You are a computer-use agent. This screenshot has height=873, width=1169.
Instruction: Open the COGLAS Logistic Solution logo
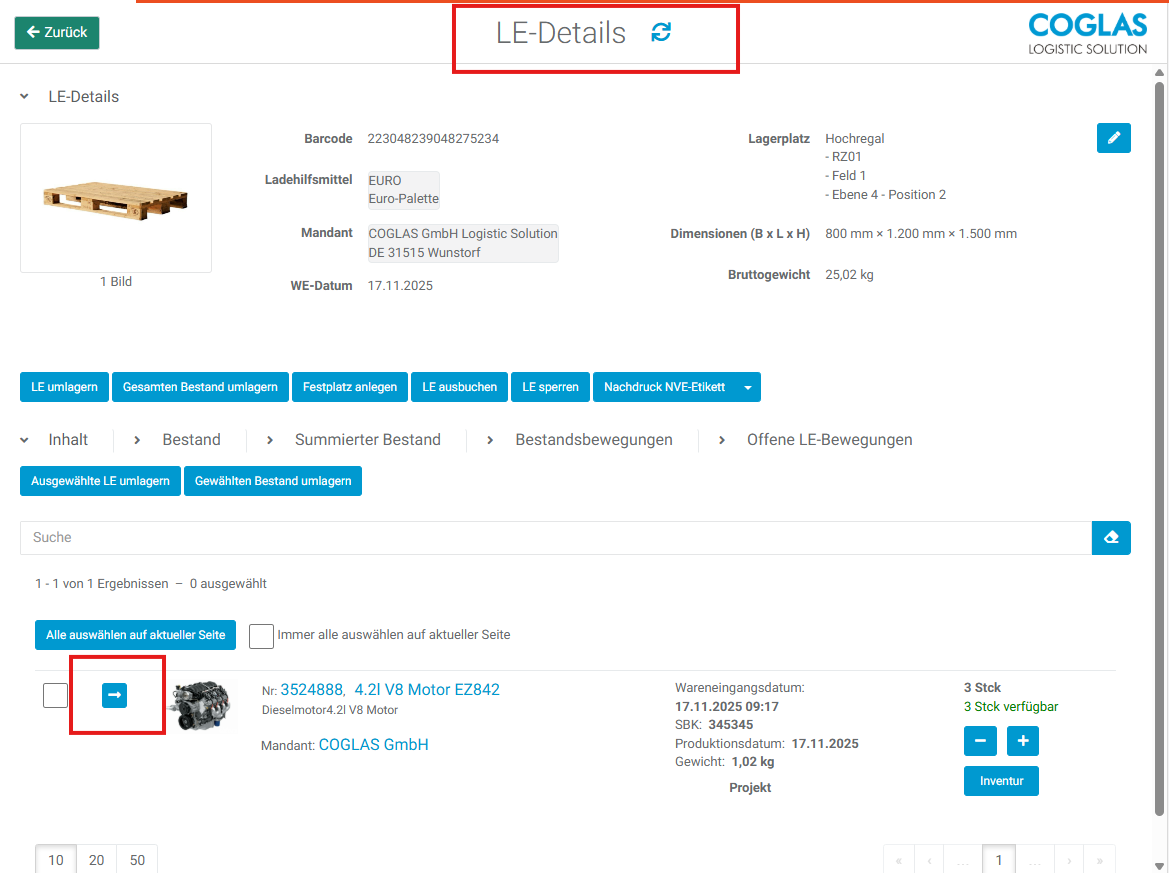1087,34
